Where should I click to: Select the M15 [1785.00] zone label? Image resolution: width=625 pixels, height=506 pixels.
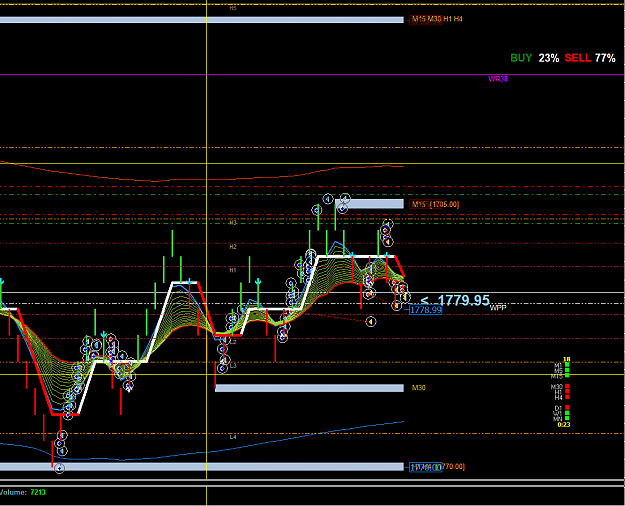point(435,205)
